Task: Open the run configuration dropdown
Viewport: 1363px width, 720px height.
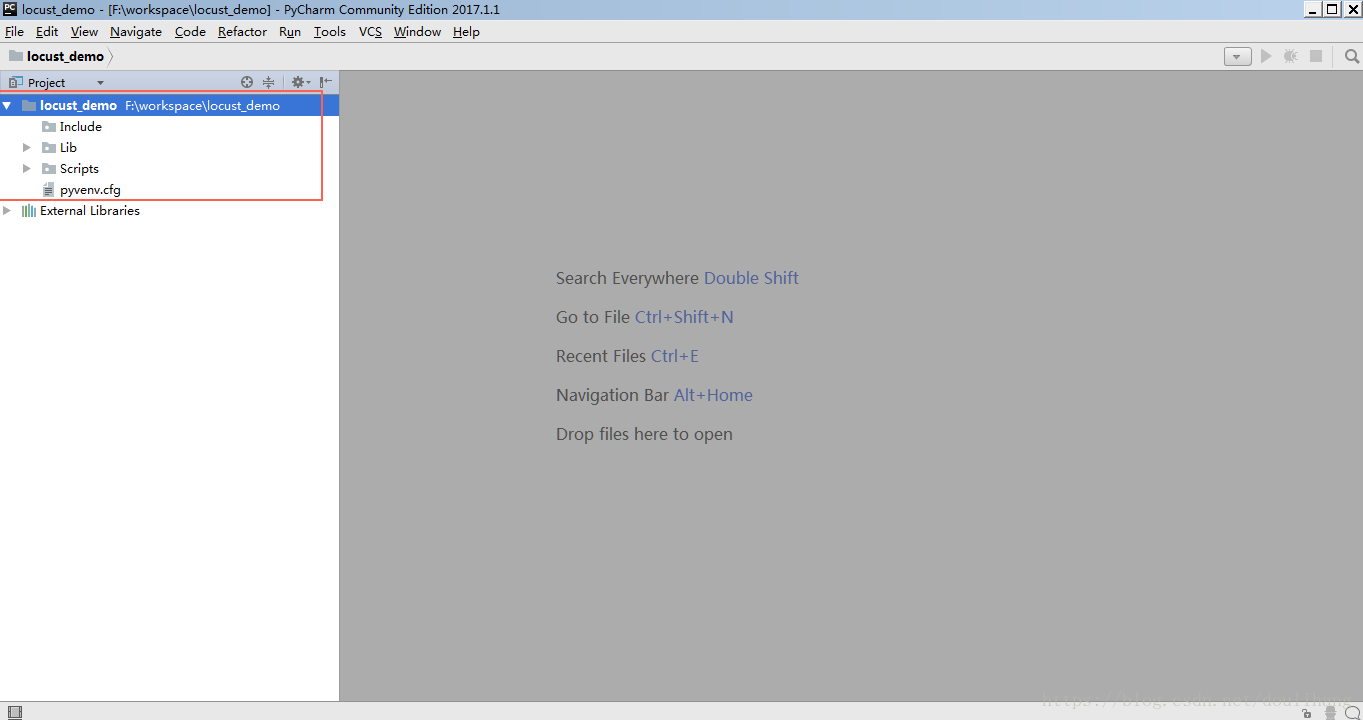Action: click(x=1237, y=57)
